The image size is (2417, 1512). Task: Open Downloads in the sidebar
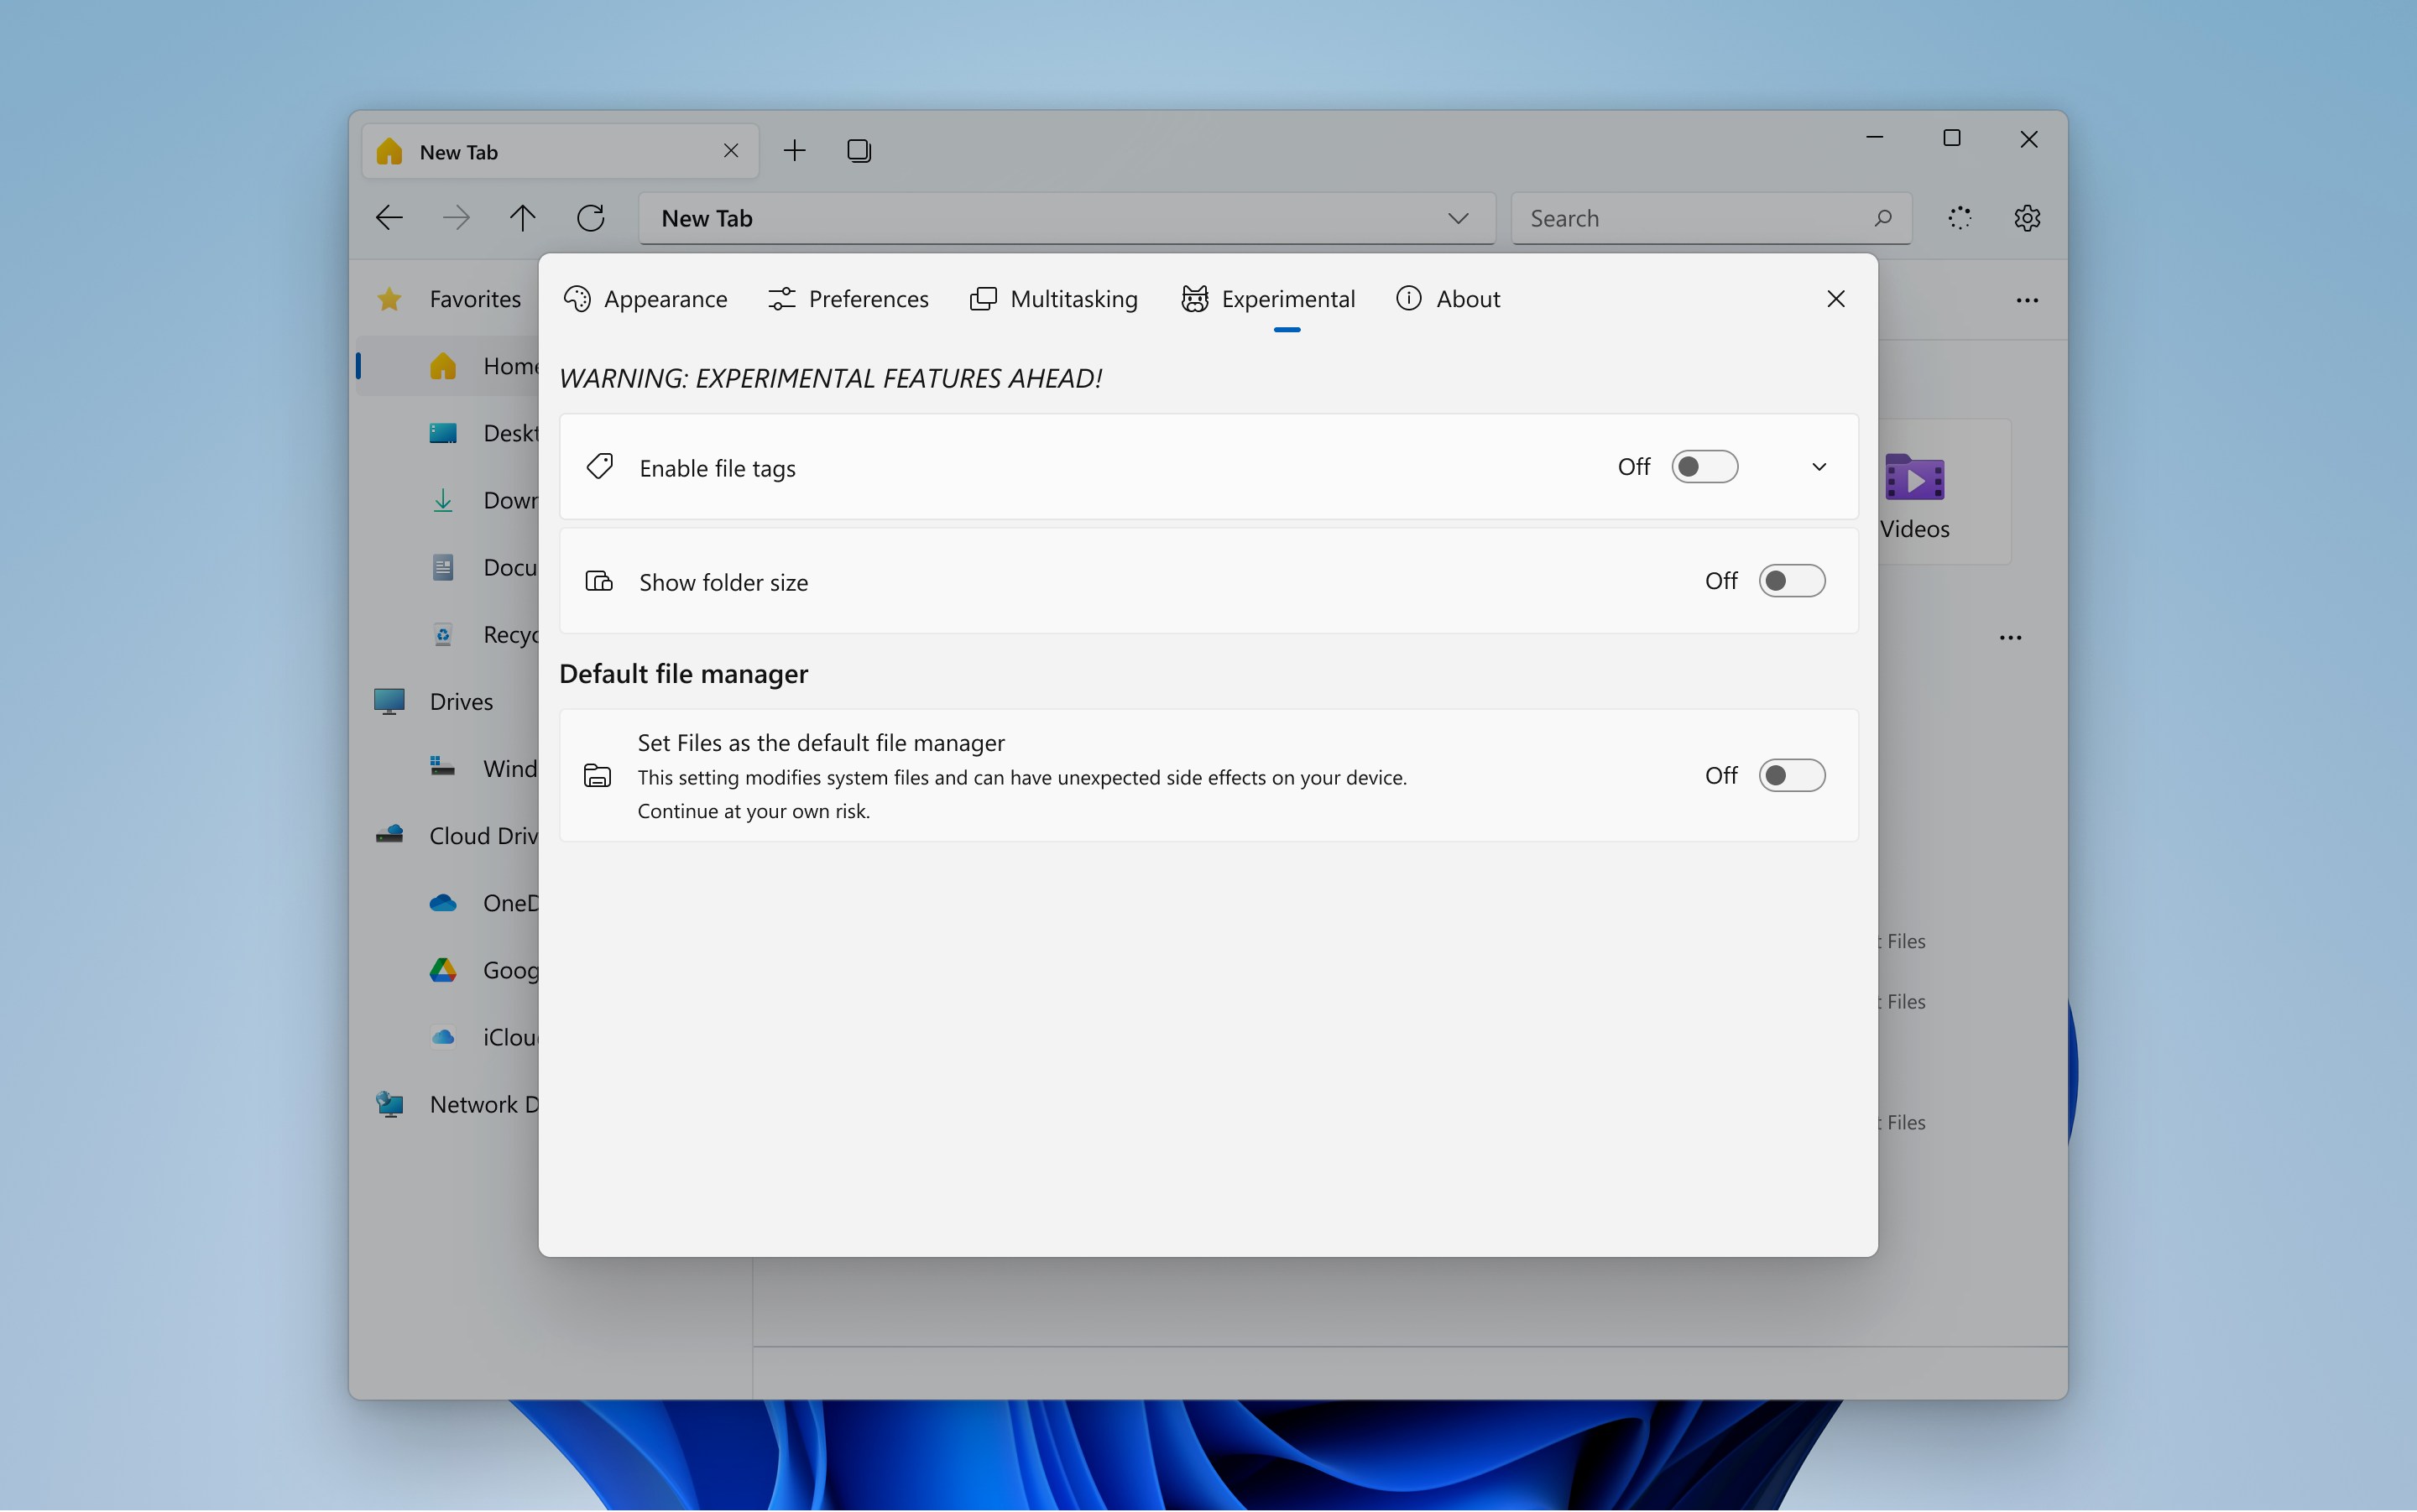point(448,500)
